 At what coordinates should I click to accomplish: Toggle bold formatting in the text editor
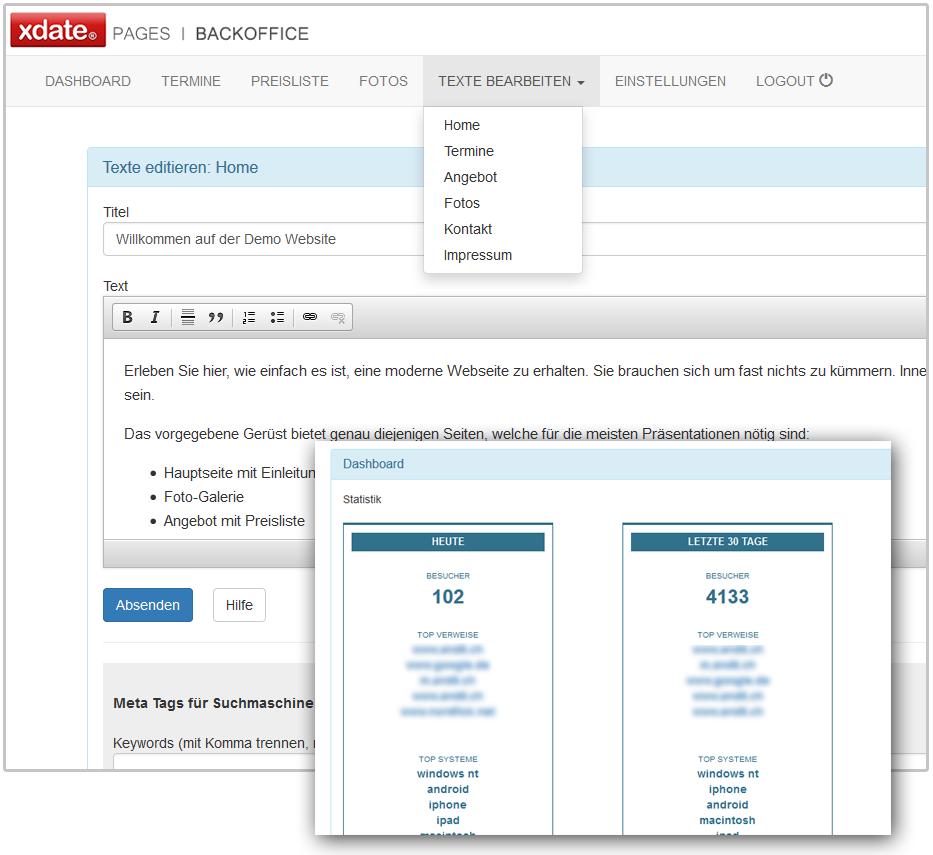(x=127, y=317)
